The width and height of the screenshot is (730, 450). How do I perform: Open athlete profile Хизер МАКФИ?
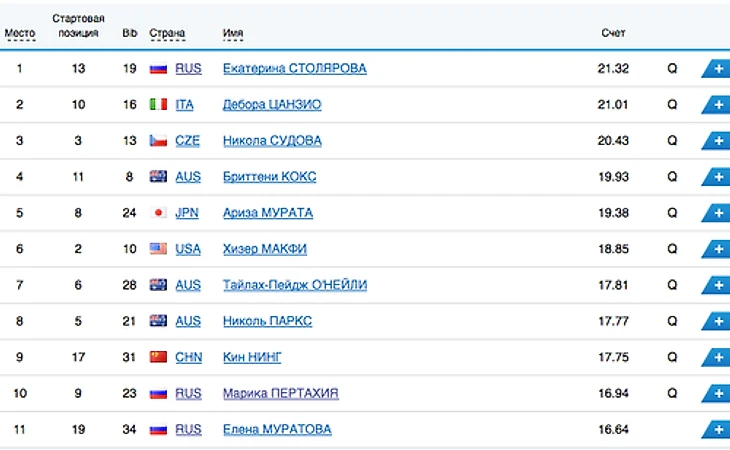point(266,249)
